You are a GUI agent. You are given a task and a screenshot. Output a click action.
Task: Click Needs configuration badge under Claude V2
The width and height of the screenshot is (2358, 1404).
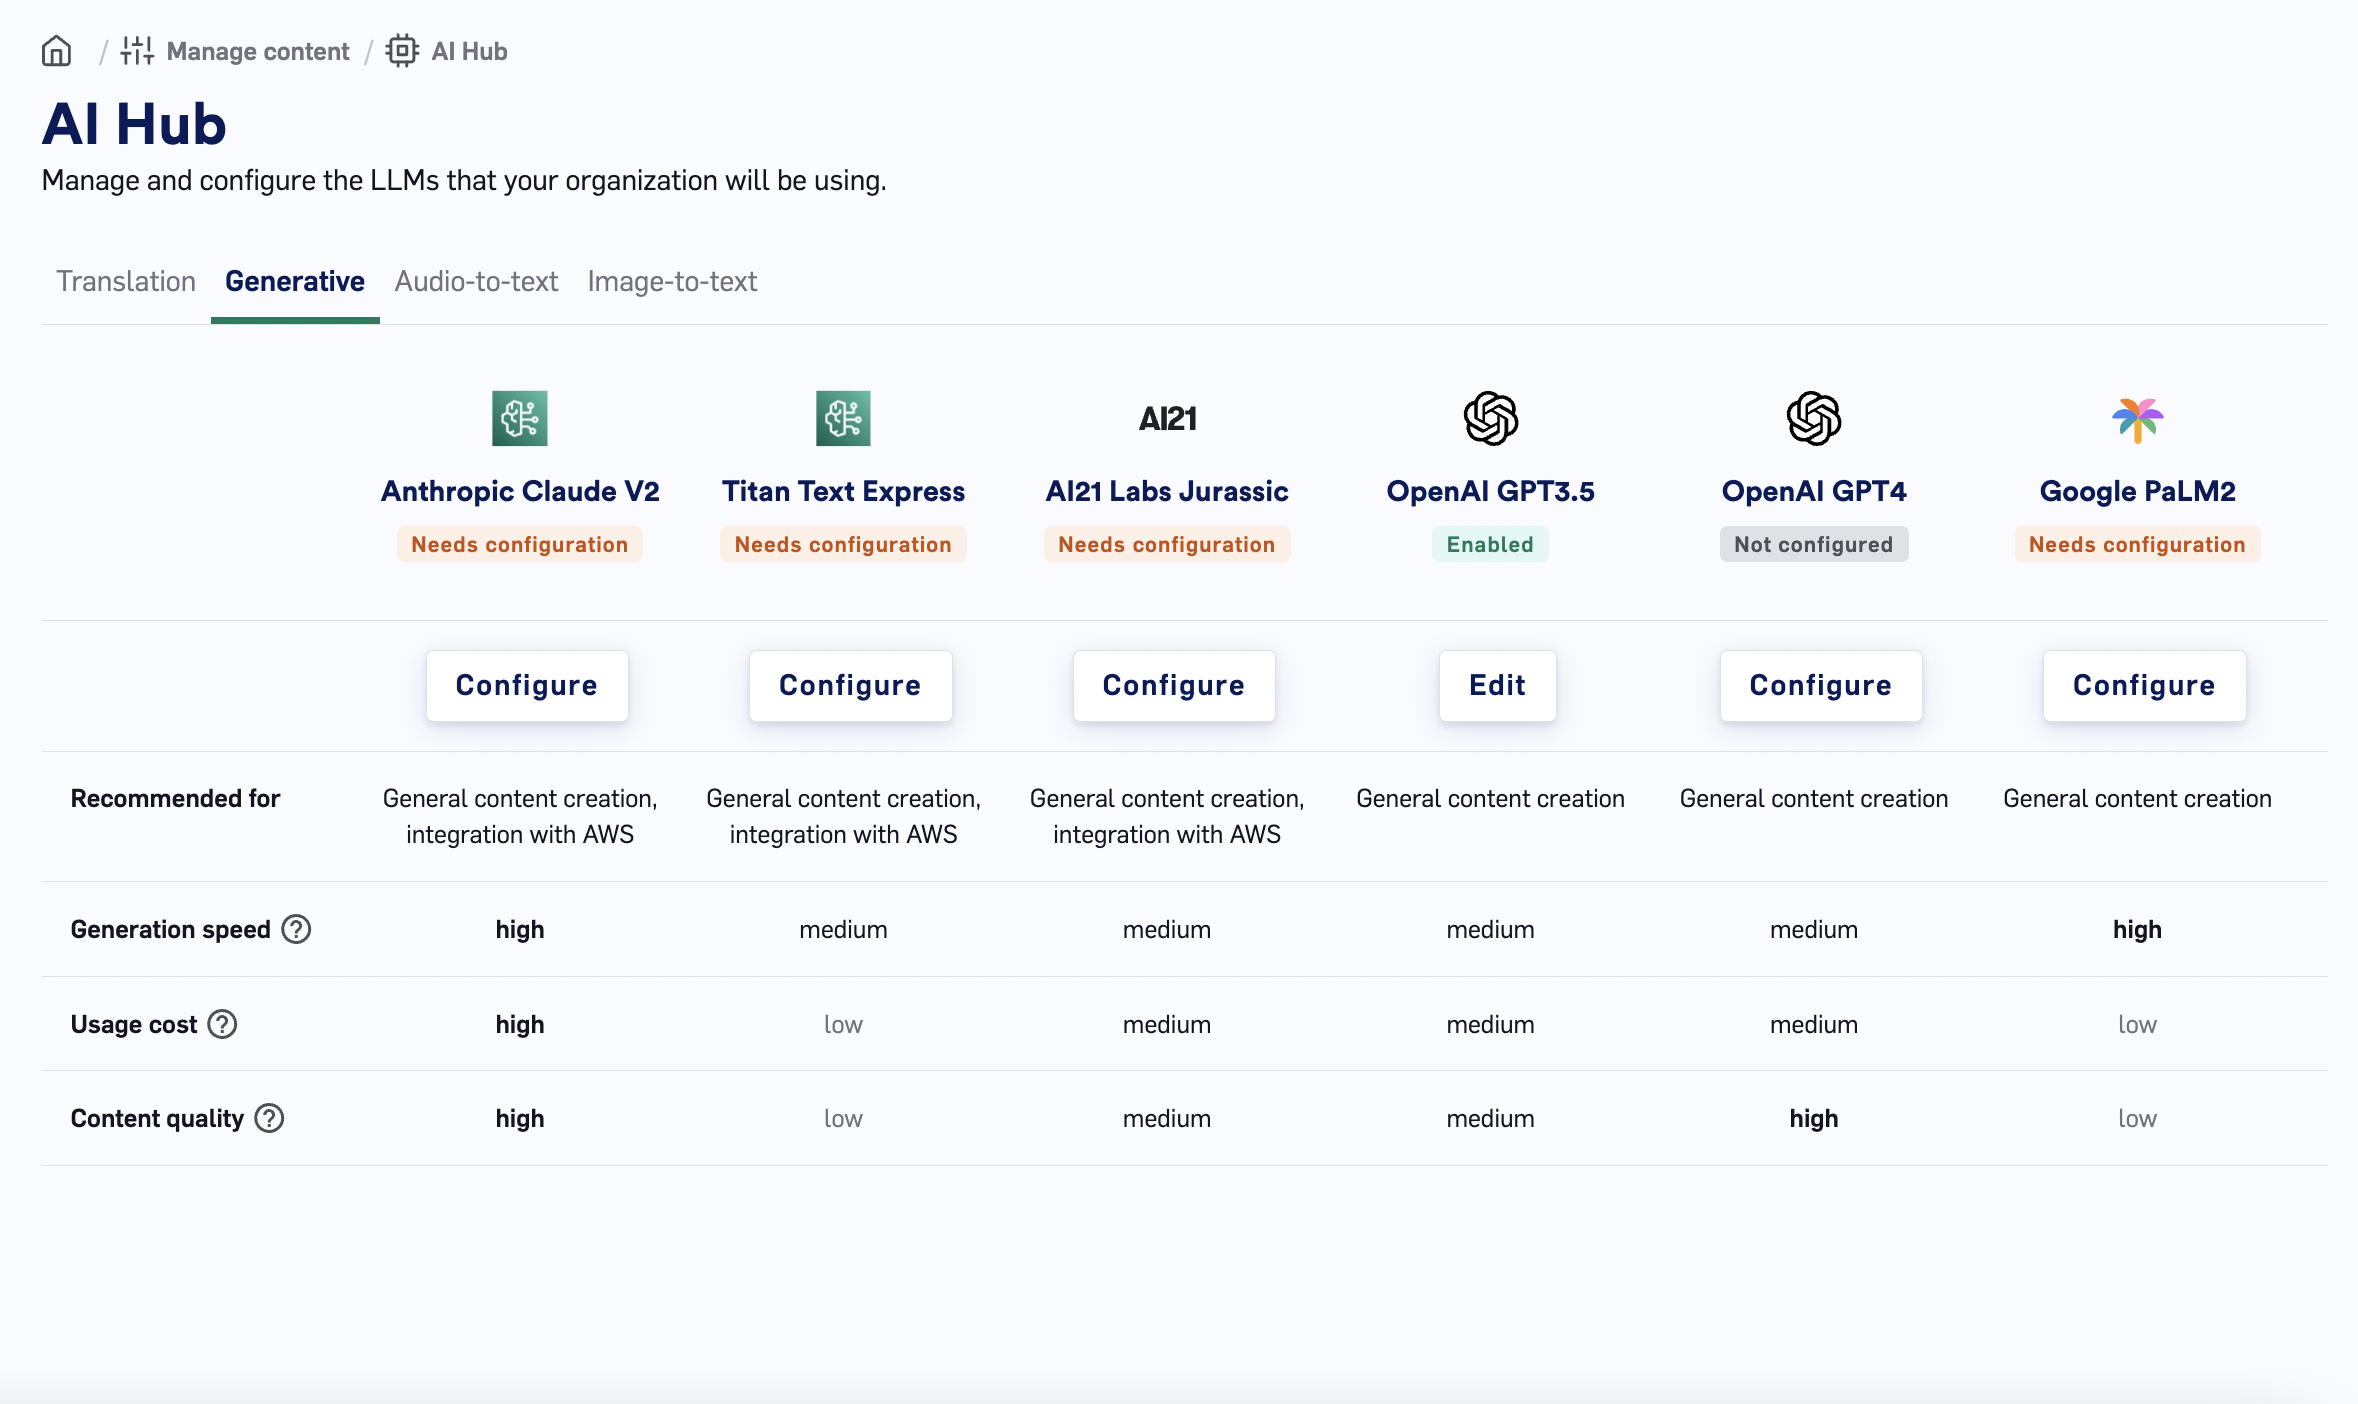pyautogui.click(x=520, y=544)
